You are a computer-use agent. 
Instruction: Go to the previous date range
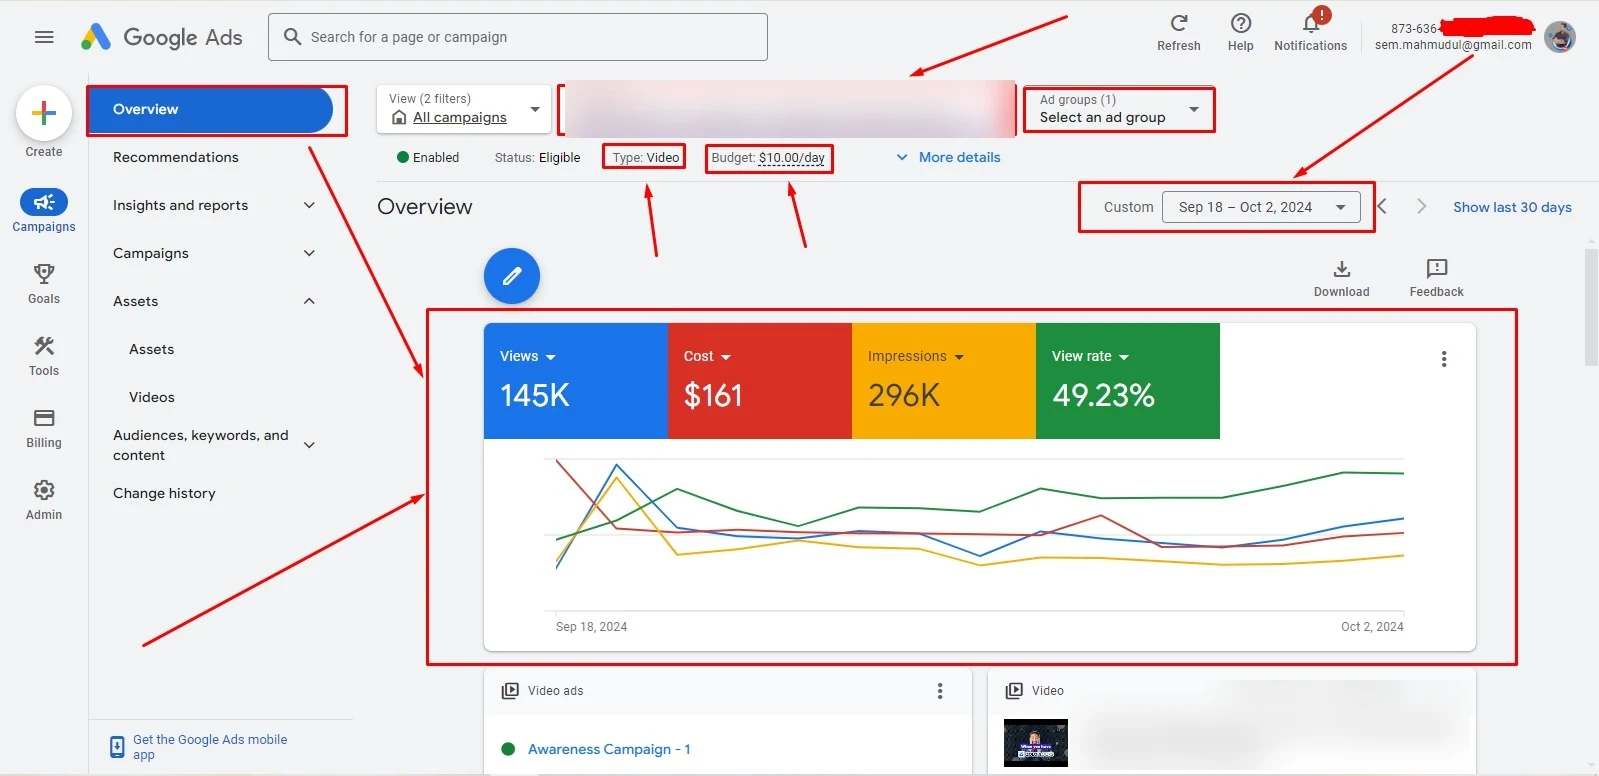(x=1382, y=207)
